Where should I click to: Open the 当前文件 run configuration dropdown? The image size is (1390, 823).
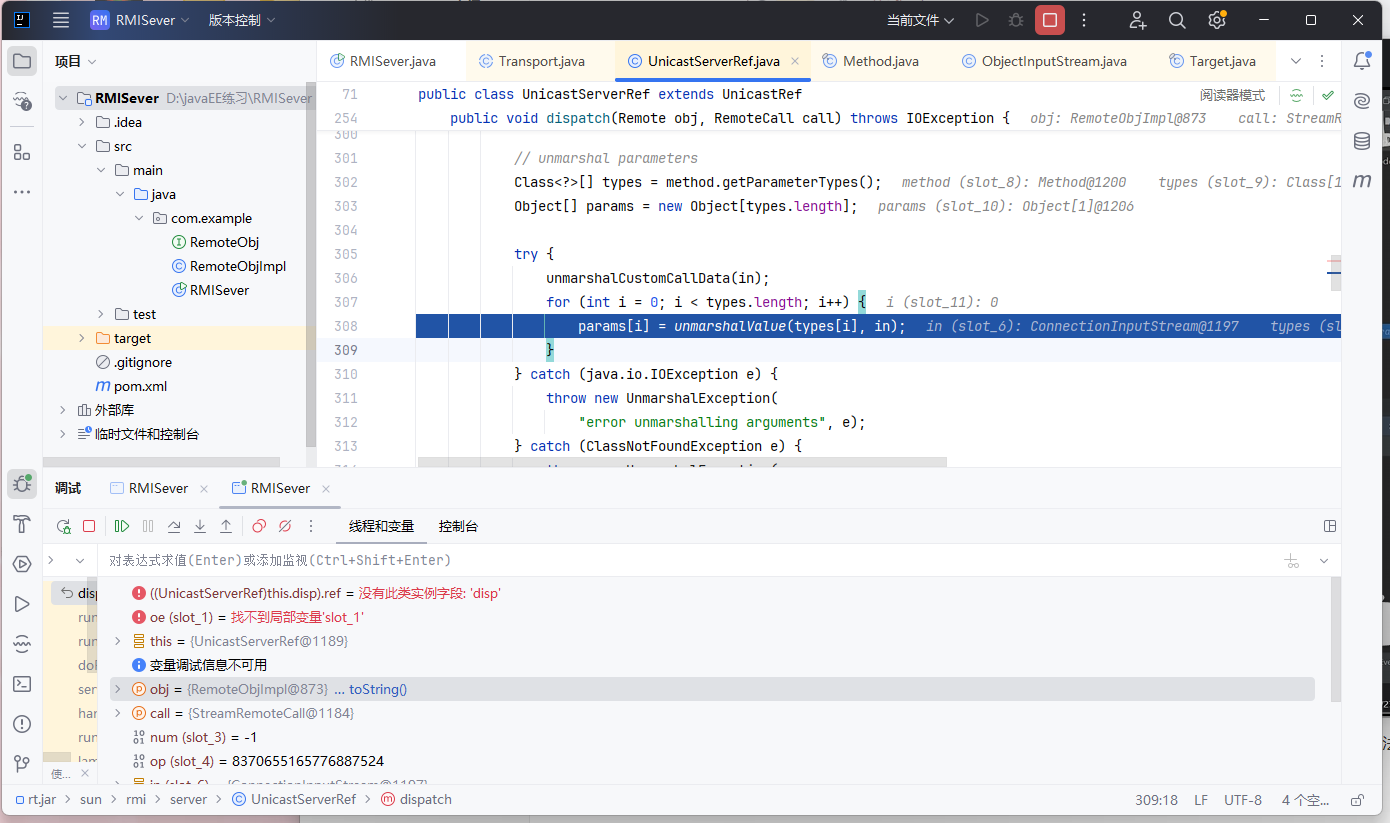(920, 20)
